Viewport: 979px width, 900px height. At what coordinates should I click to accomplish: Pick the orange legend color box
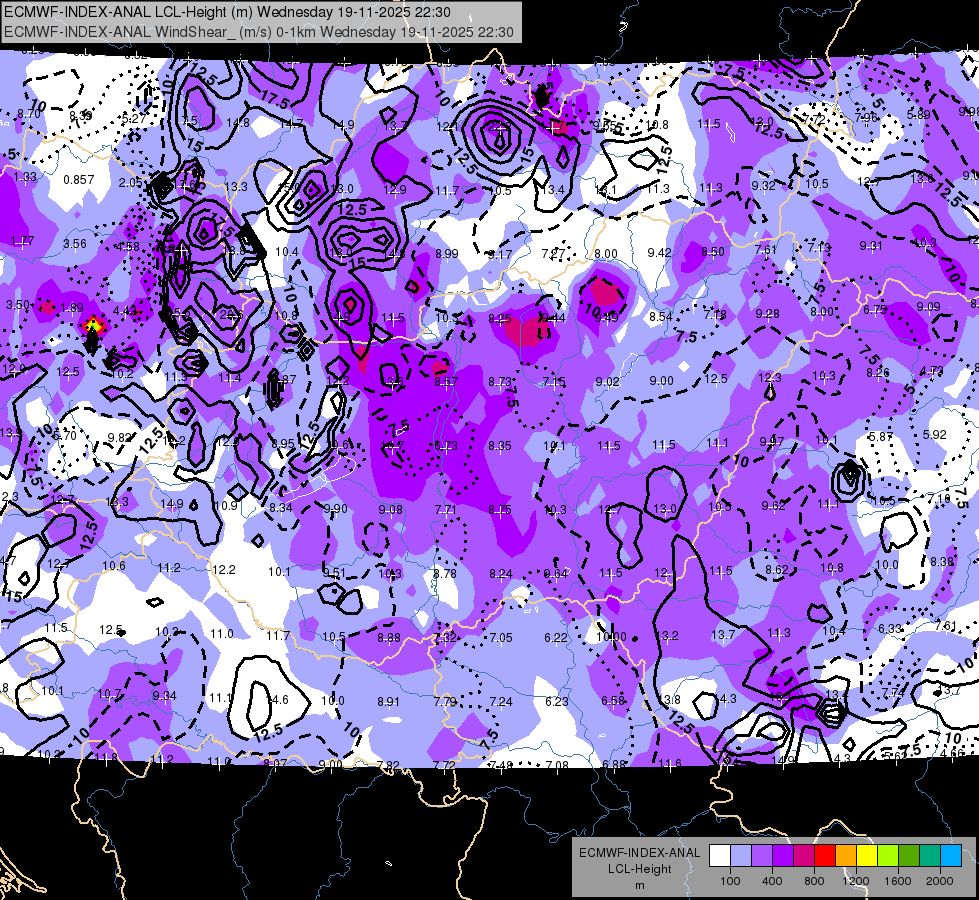click(846, 856)
